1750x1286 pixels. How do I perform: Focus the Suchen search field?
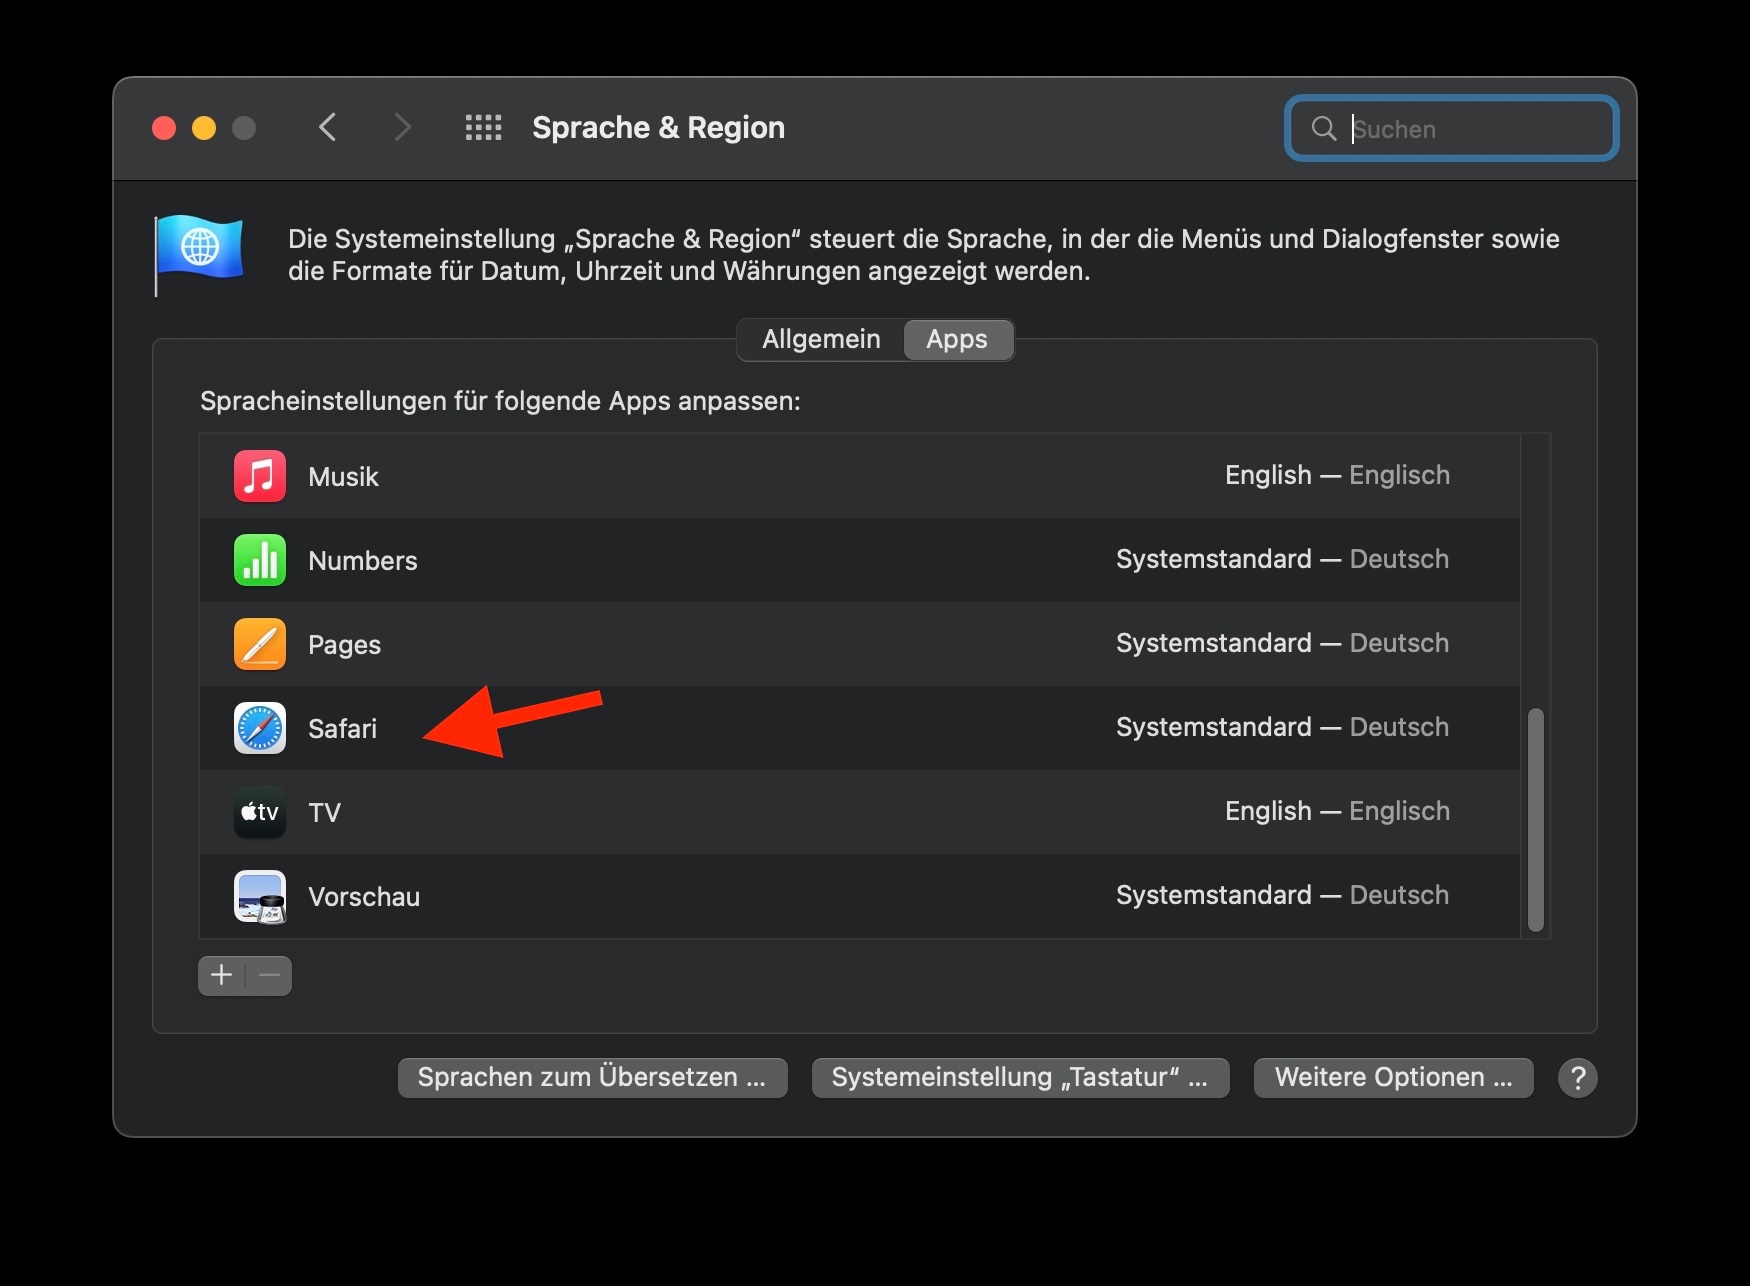pos(1452,128)
